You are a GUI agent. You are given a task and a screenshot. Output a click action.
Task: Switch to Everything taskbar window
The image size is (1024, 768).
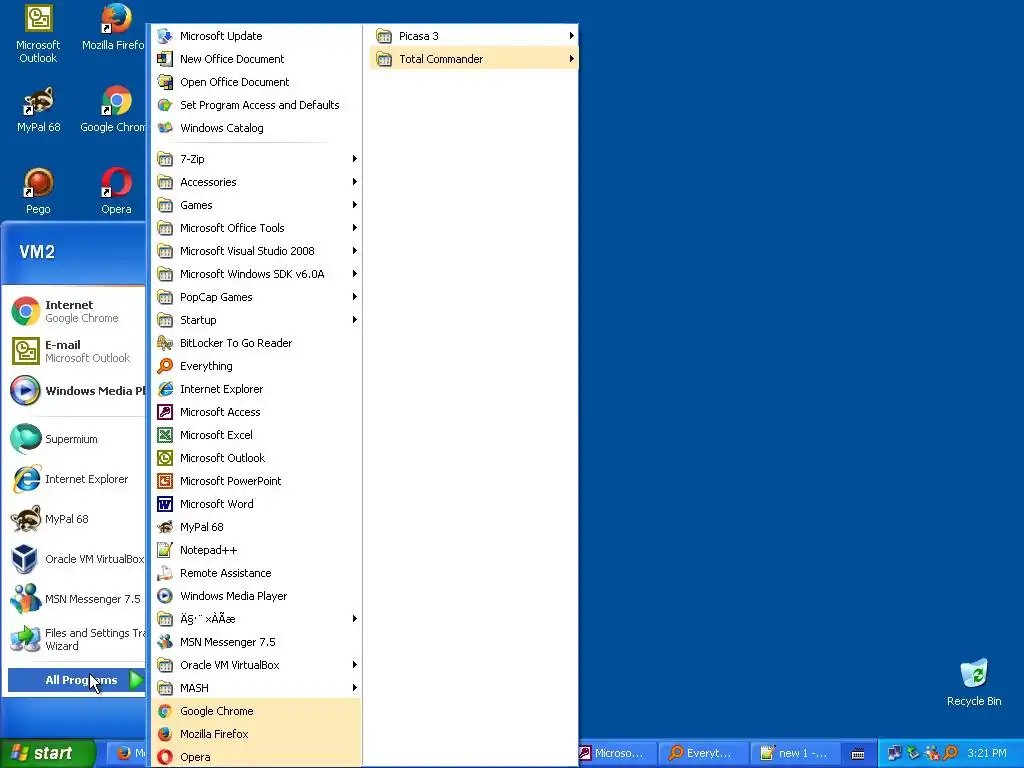point(703,753)
